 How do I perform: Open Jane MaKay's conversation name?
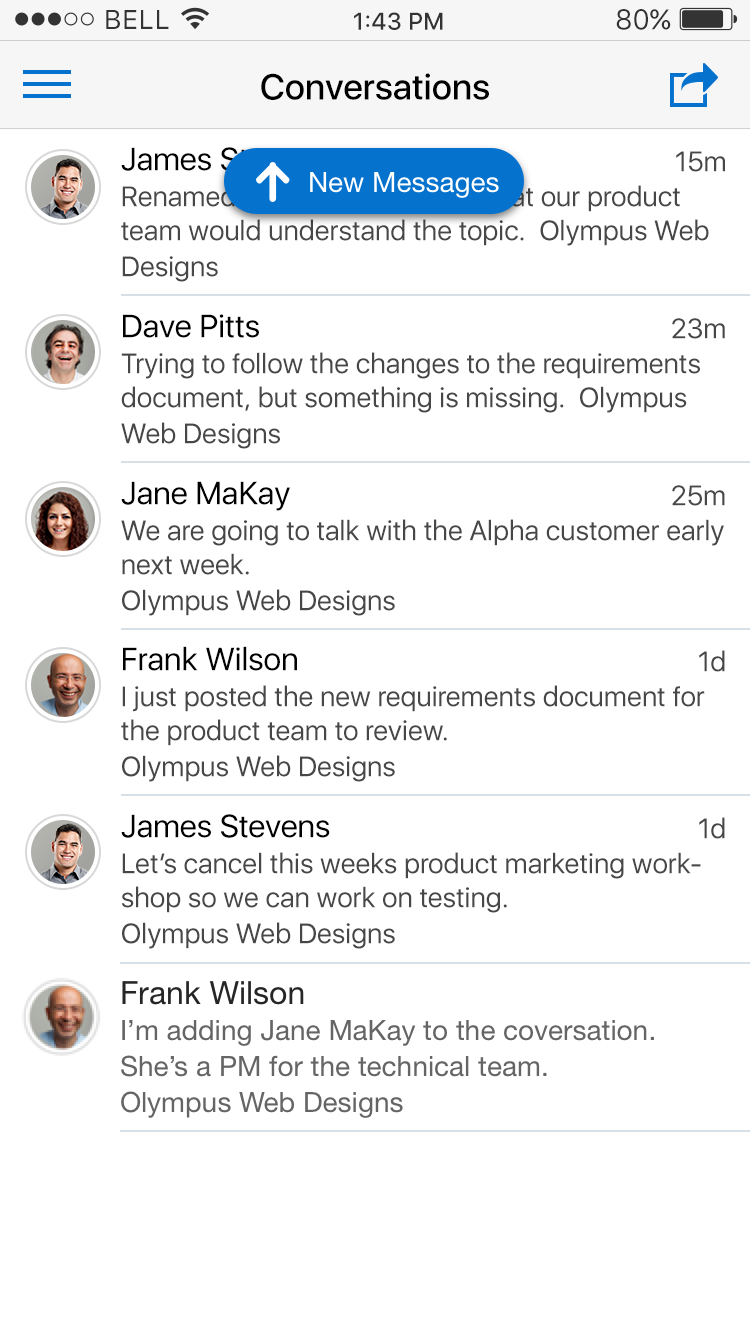click(205, 494)
